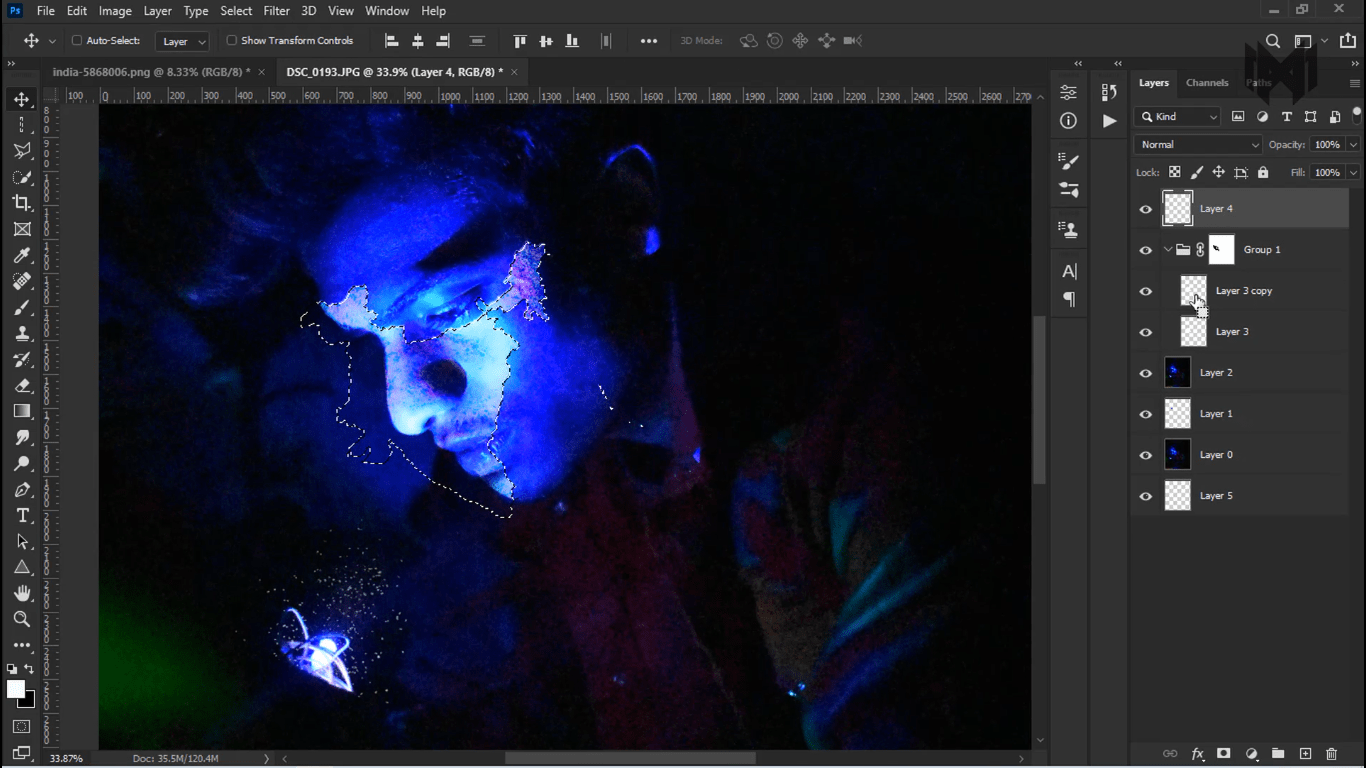The image size is (1366, 768).
Task: Switch to the Channels tab
Action: [1207, 83]
